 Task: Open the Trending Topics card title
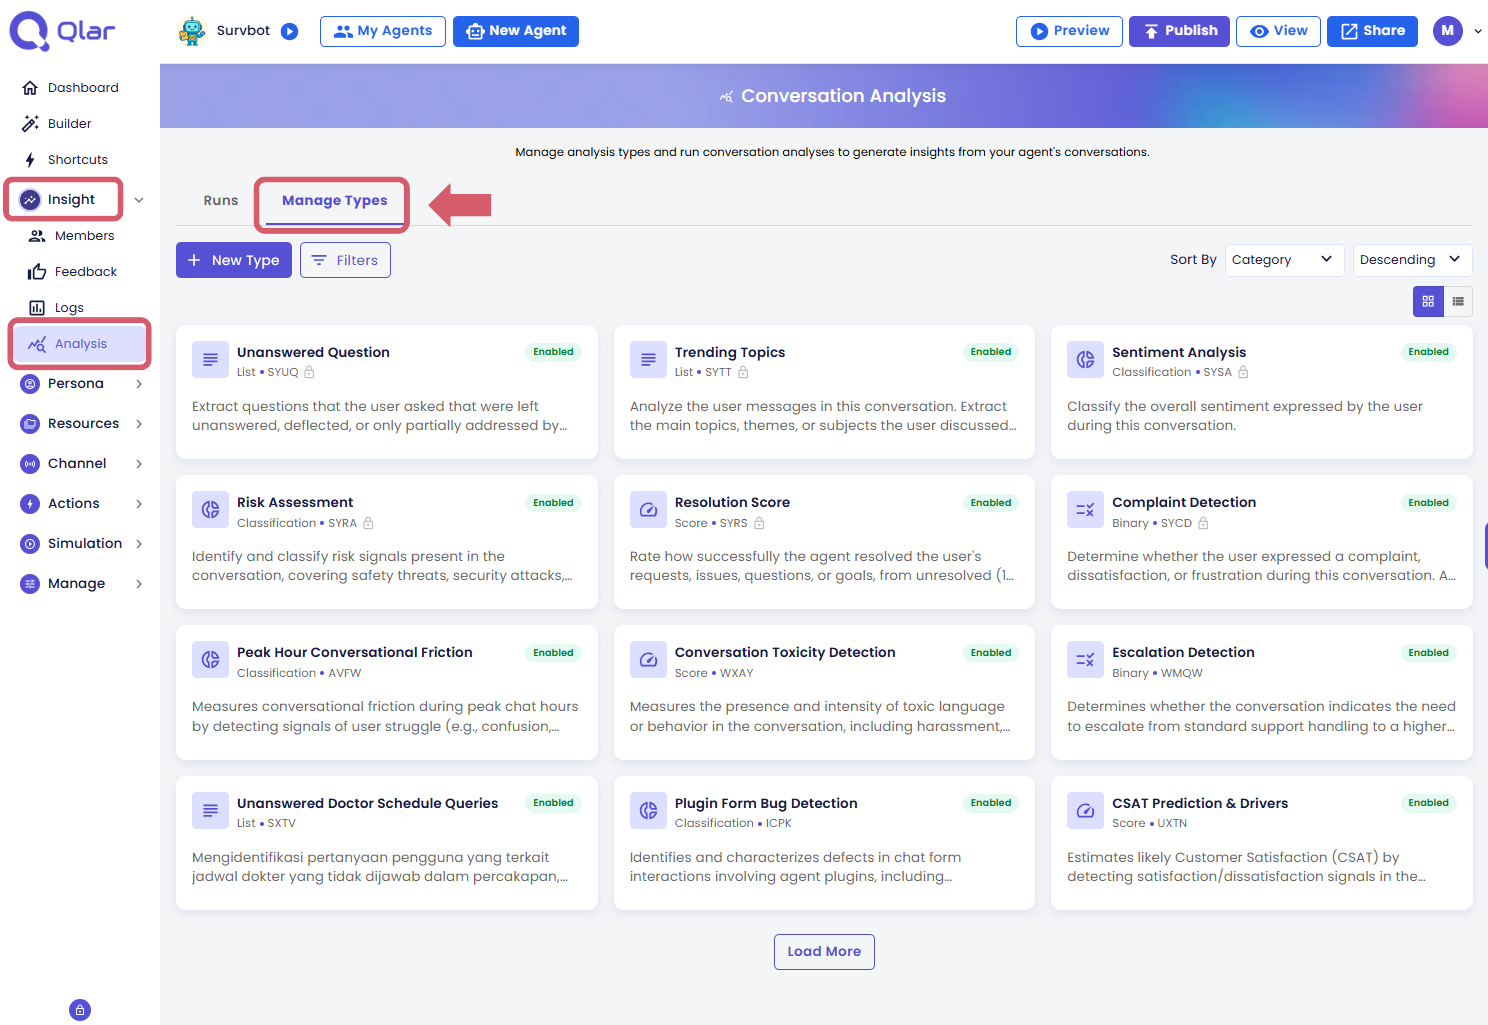click(x=730, y=352)
